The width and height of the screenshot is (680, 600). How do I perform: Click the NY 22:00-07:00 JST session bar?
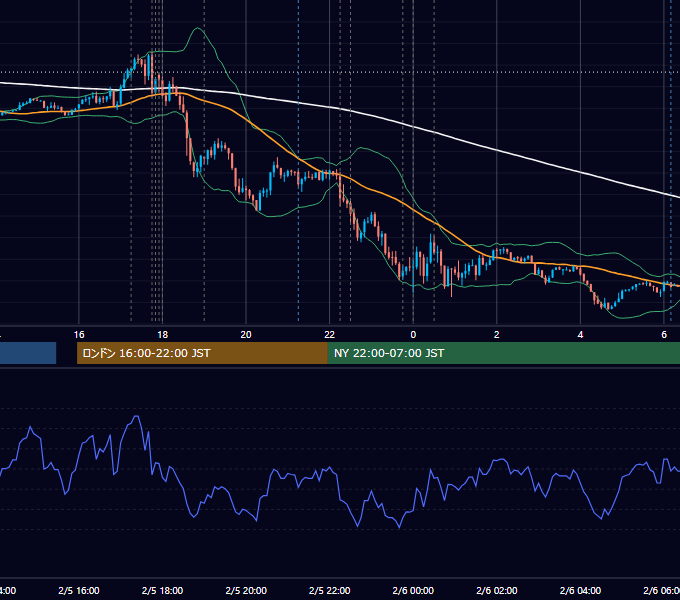pos(503,353)
